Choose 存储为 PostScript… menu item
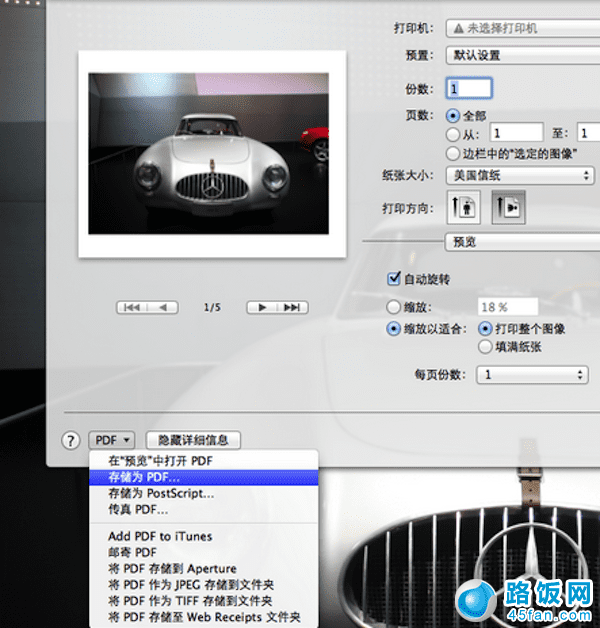 tap(203, 493)
